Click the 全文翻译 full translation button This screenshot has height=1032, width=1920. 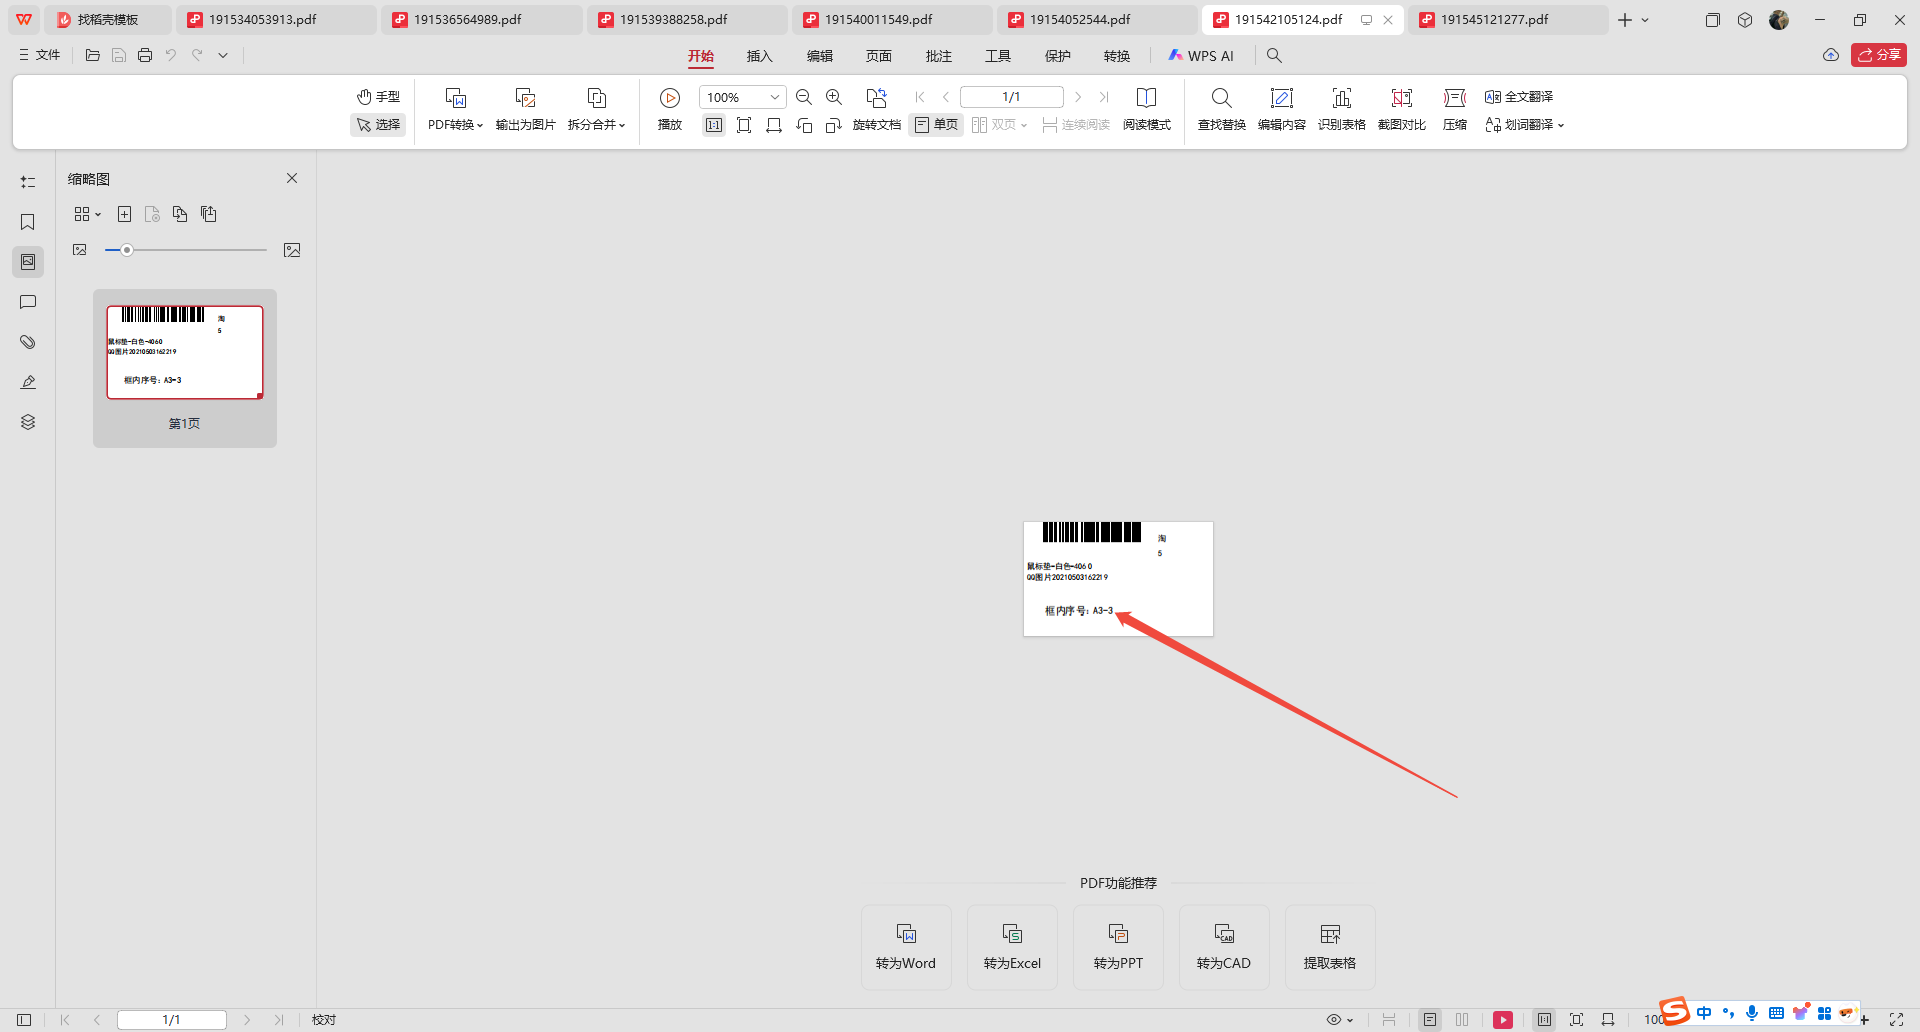coord(1519,97)
